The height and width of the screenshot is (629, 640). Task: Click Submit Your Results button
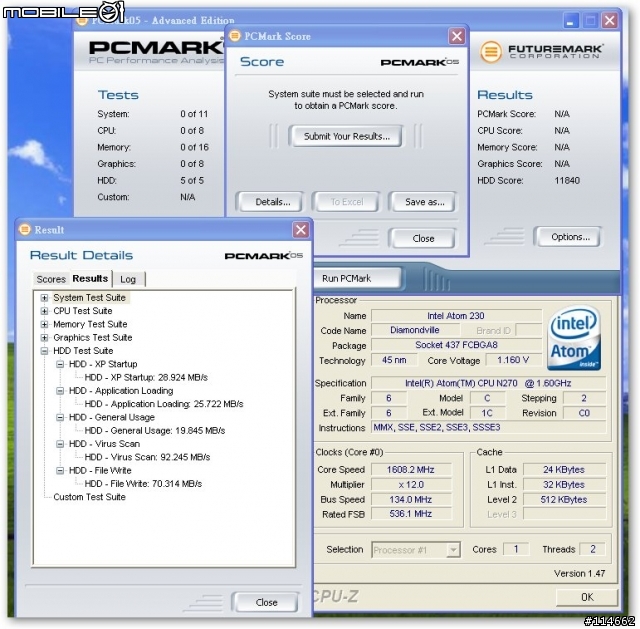tap(346, 136)
